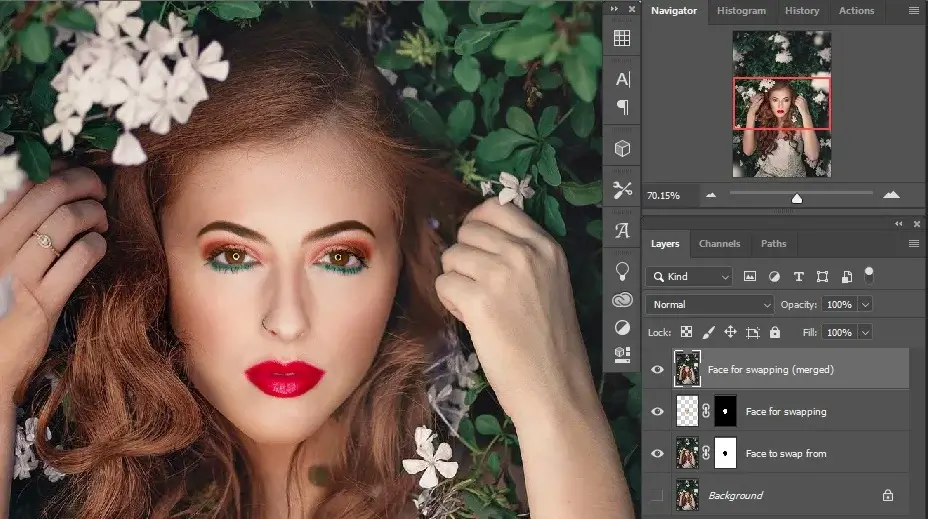Select the Face for swapping layer mask thumbnail
Image resolution: width=928 pixels, height=519 pixels.
(x=726, y=411)
